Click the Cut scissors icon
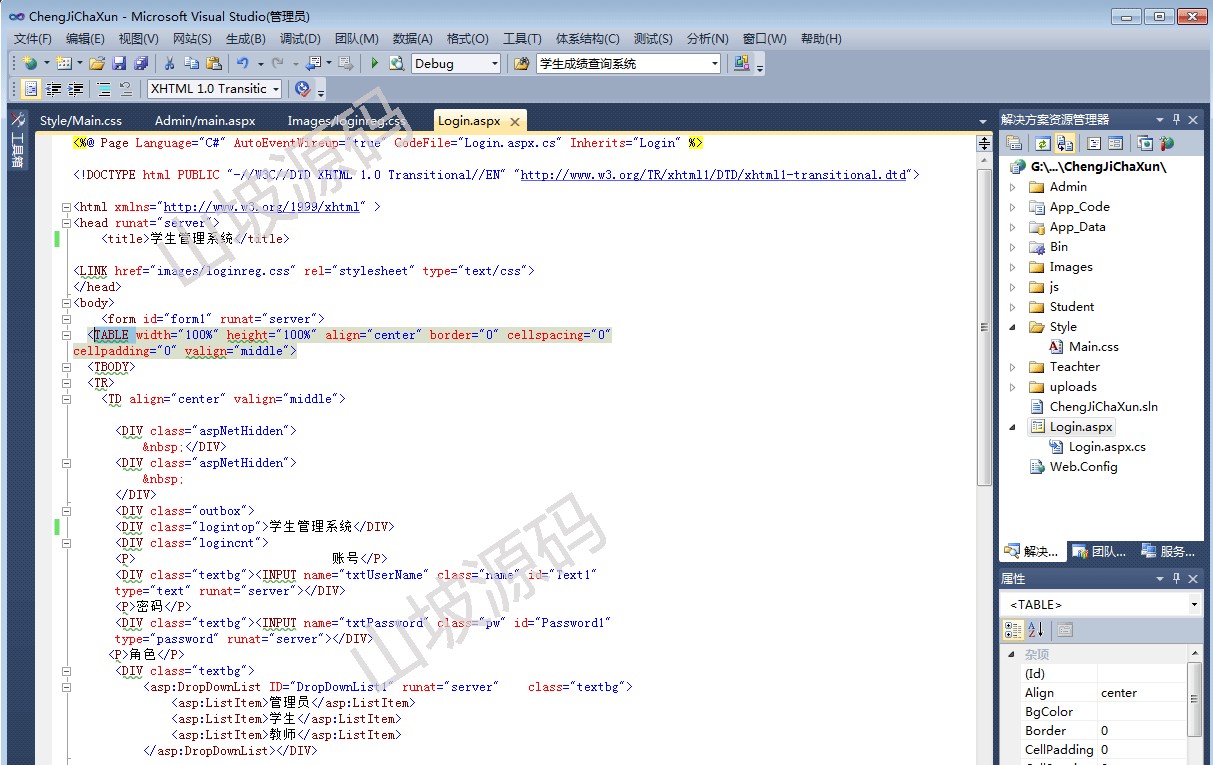This screenshot has height=765, width=1213. [170, 63]
